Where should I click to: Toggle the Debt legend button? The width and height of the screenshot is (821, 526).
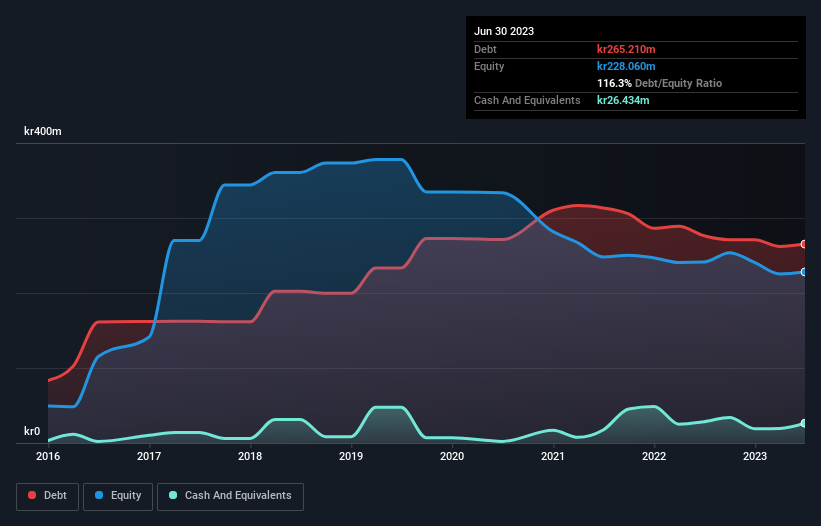(x=48, y=496)
